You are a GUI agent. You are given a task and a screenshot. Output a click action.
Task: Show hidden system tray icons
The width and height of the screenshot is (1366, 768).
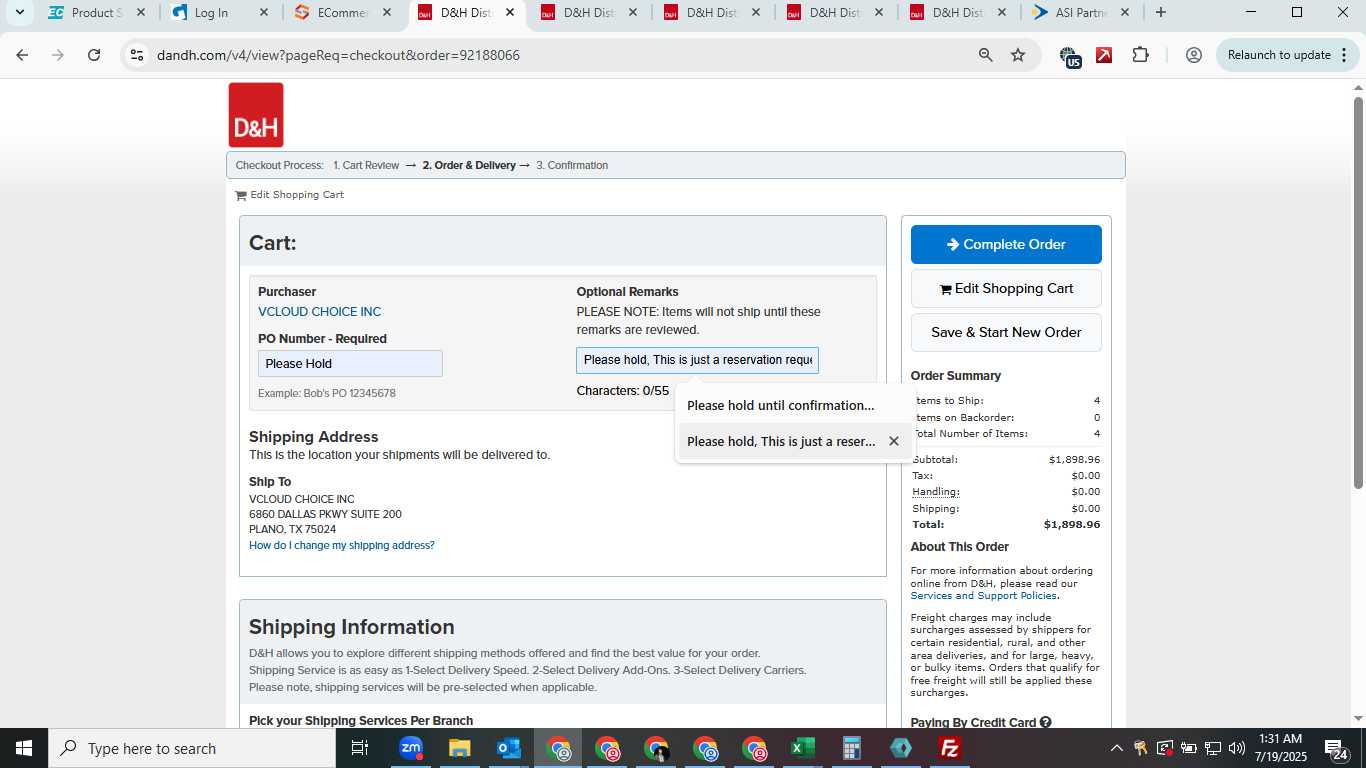(1116, 748)
